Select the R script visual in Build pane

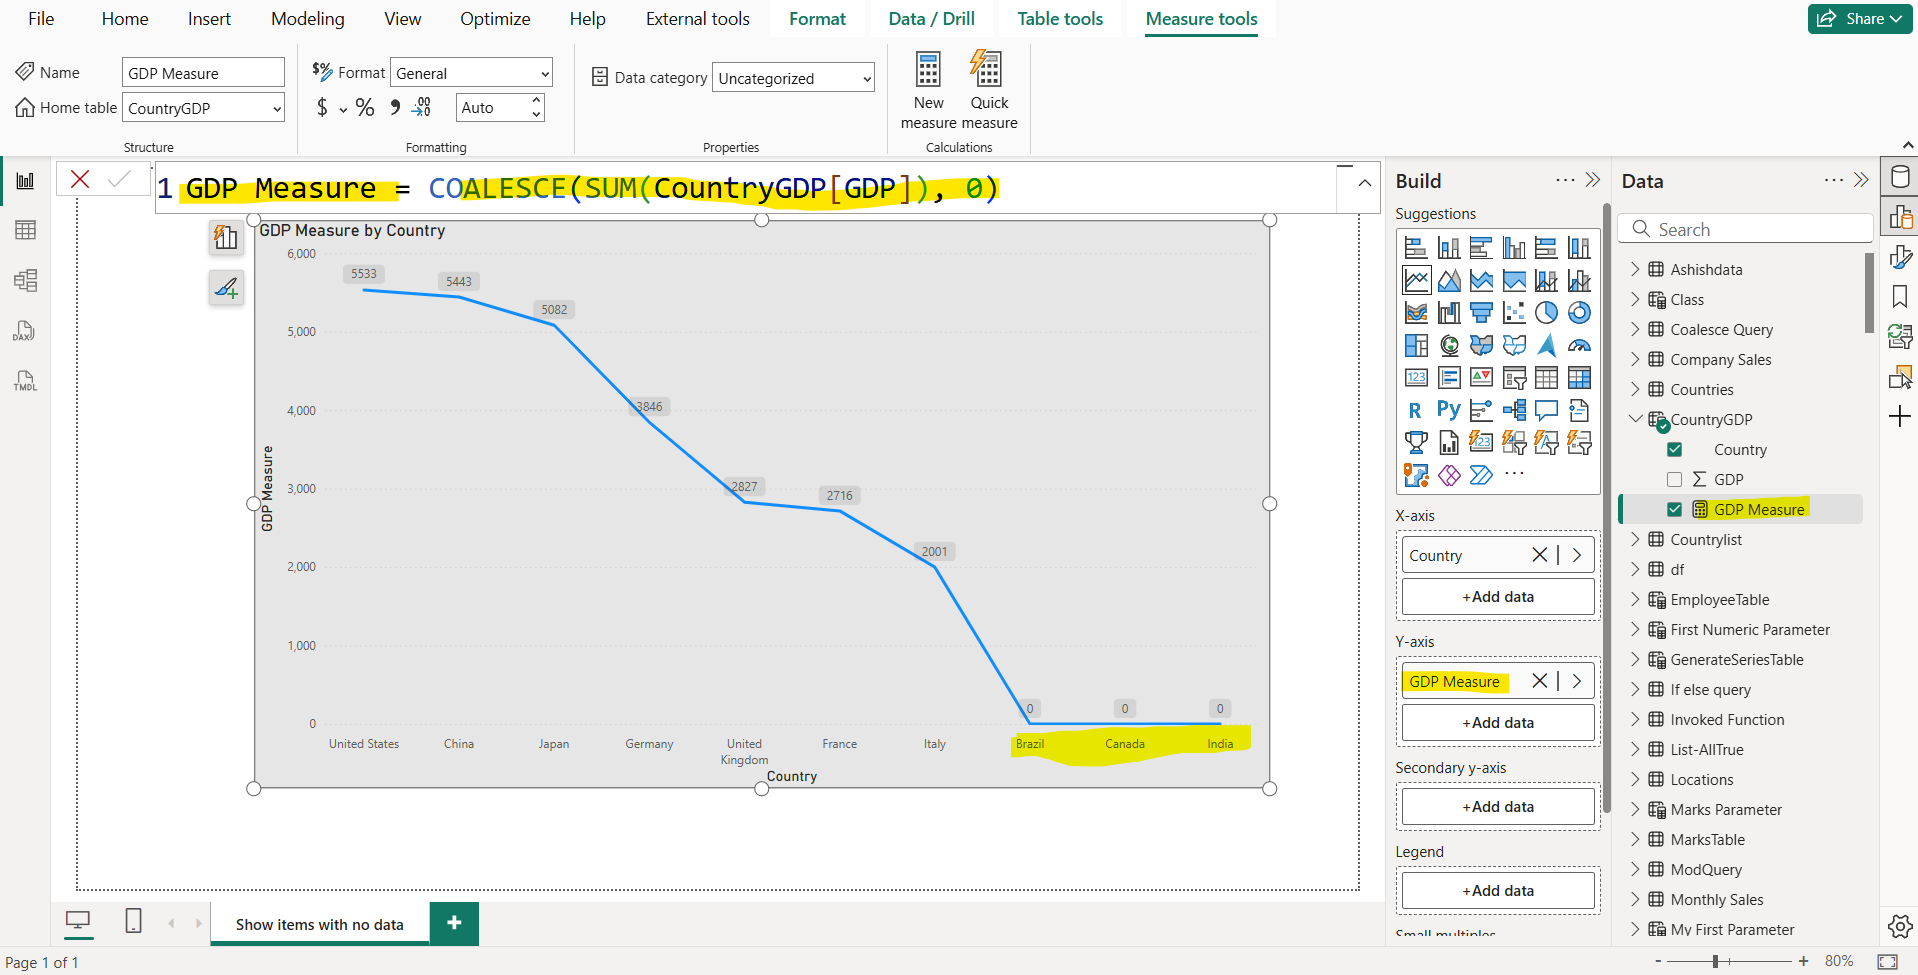1415,409
